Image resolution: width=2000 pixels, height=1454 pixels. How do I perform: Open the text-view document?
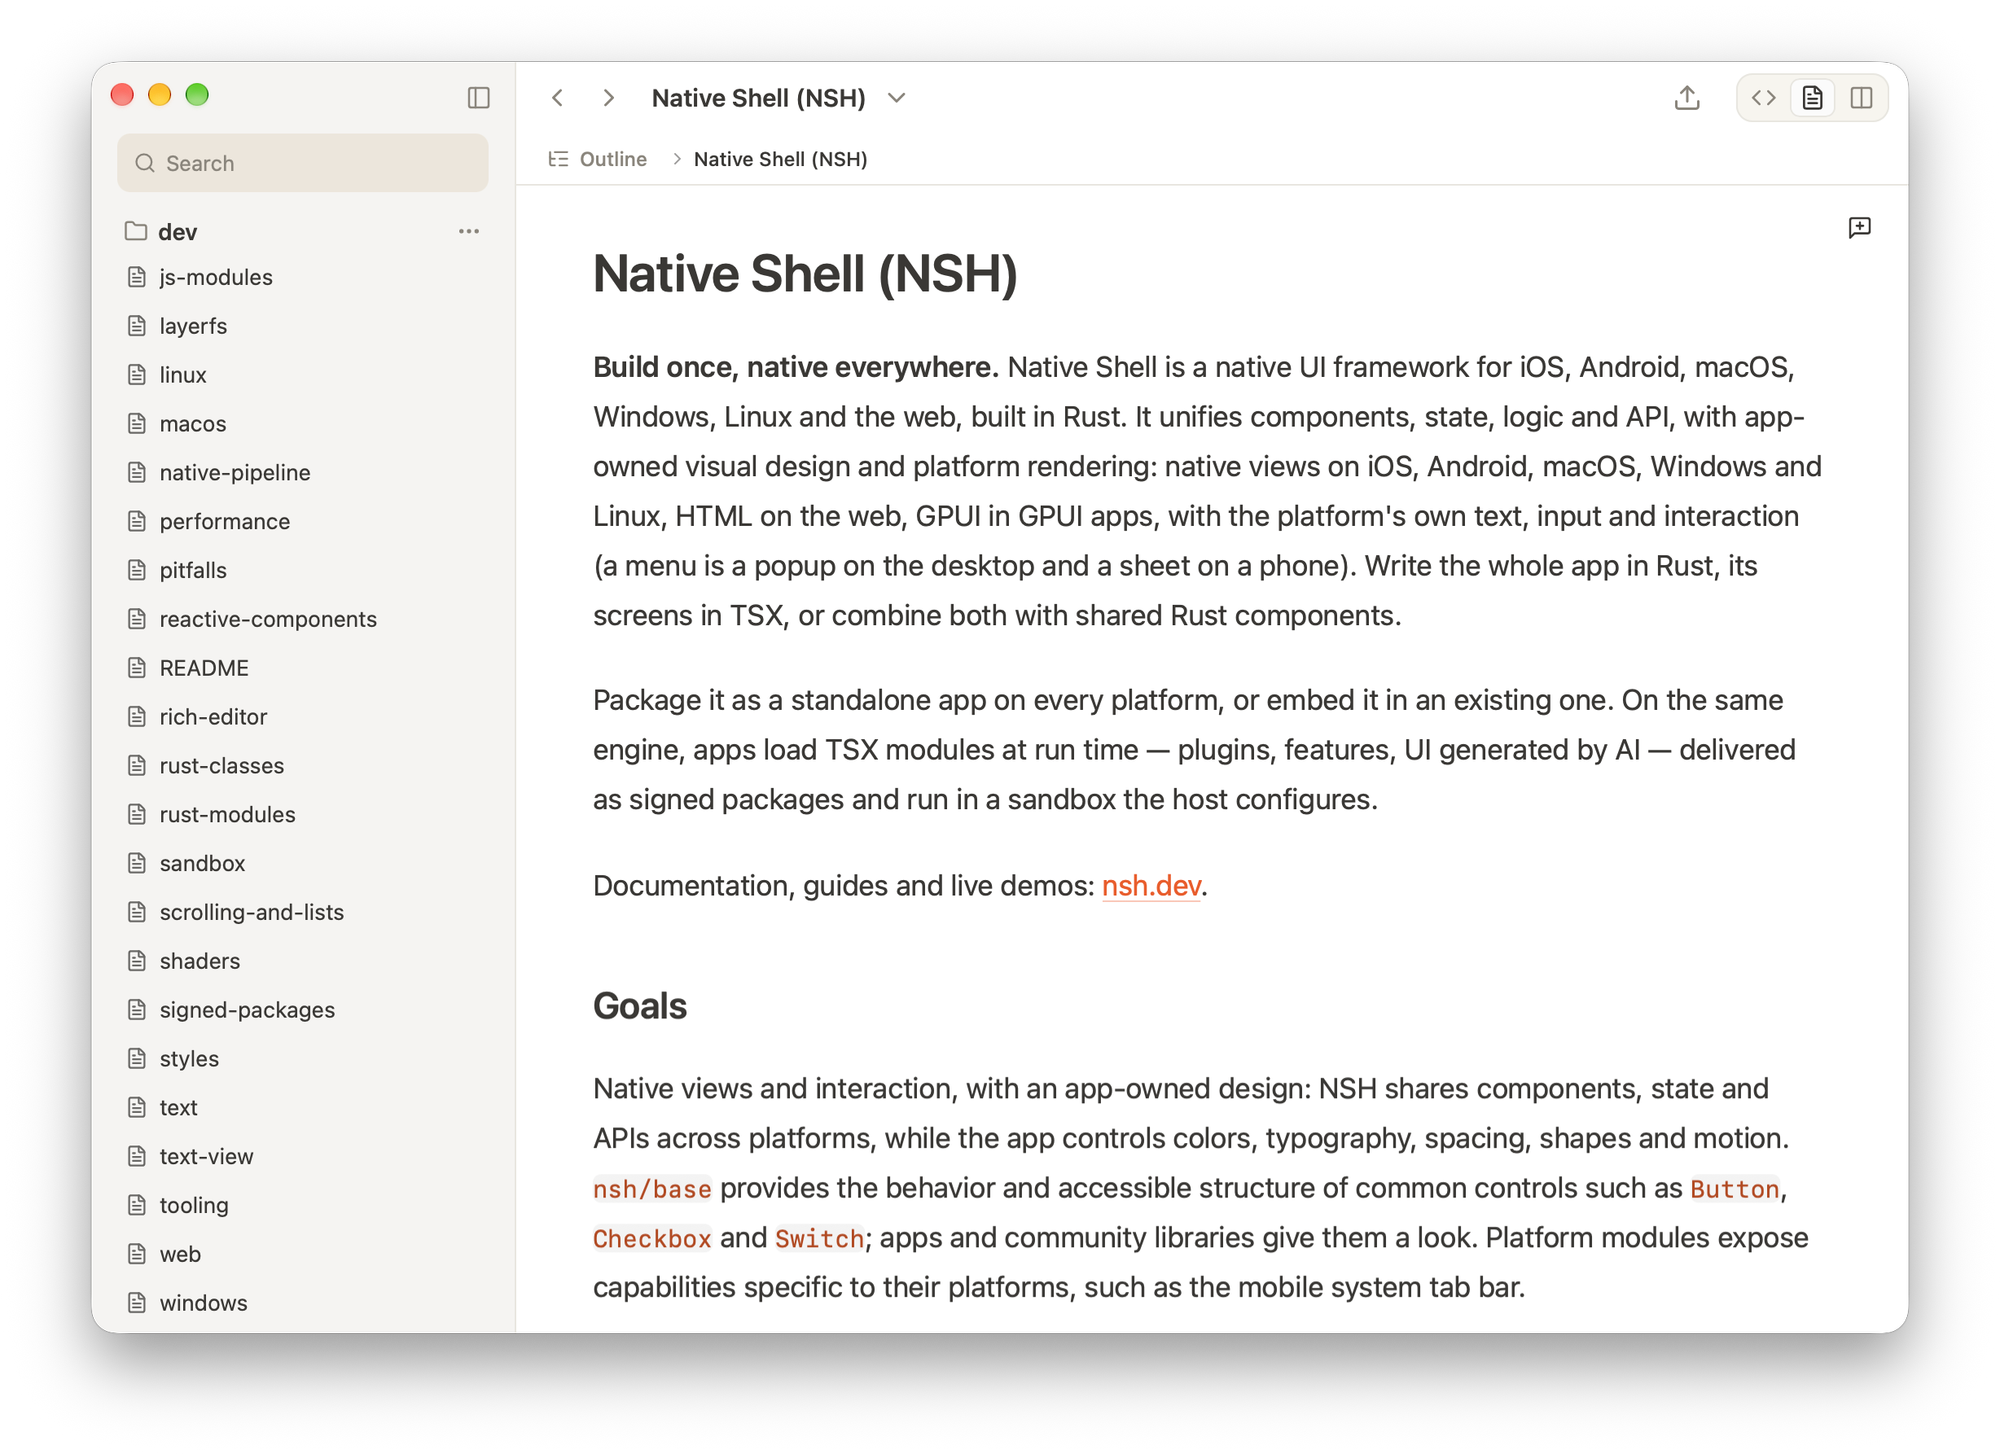click(303, 1156)
